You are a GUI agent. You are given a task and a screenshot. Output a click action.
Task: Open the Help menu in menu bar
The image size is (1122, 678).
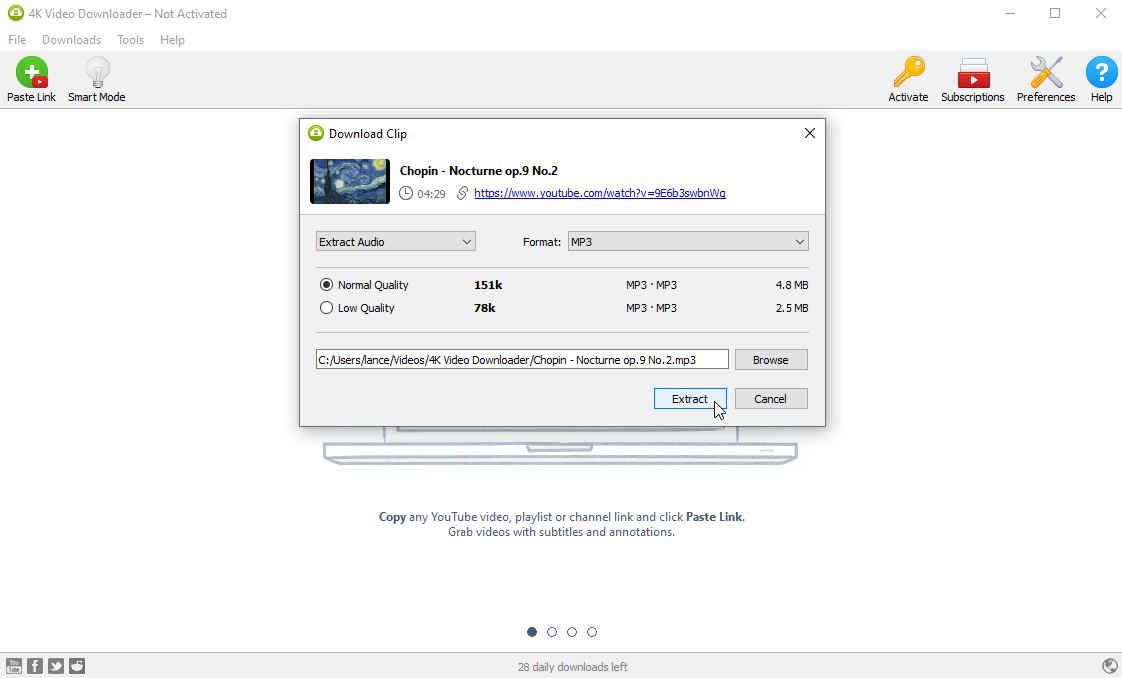pyautogui.click(x=172, y=40)
